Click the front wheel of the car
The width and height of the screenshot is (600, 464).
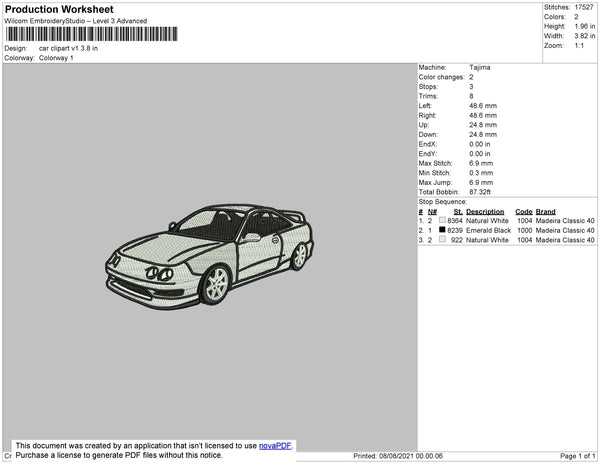tap(214, 285)
